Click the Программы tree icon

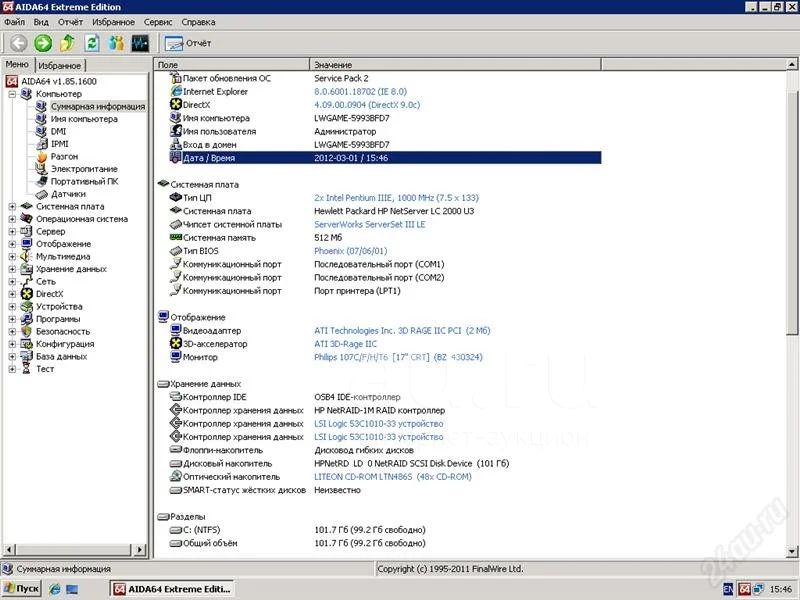click(x=27, y=319)
